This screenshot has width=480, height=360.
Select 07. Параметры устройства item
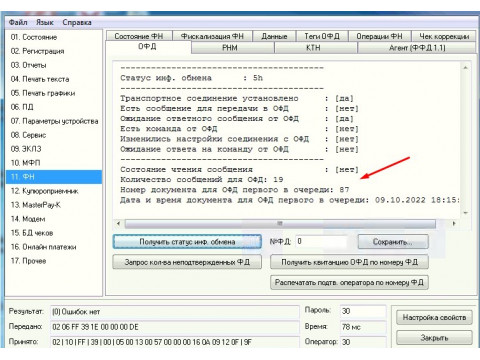tap(54, 121)
